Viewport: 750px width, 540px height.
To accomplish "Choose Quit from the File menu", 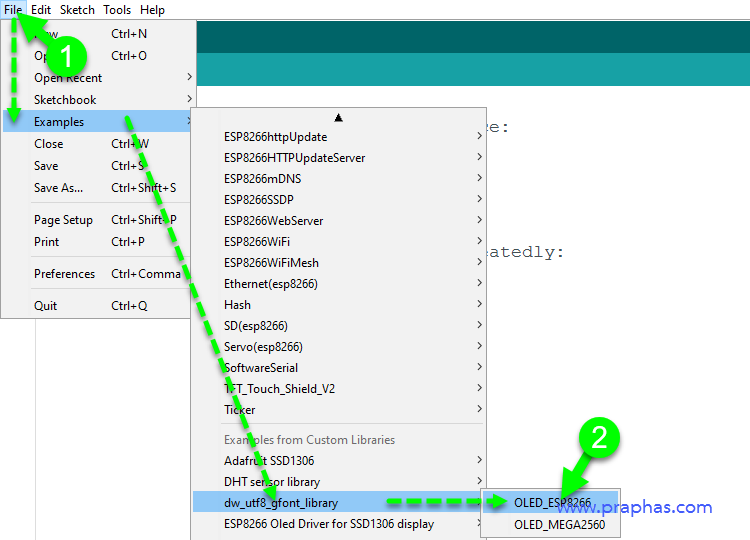I will pyautogui.click(x=99, y=306).
